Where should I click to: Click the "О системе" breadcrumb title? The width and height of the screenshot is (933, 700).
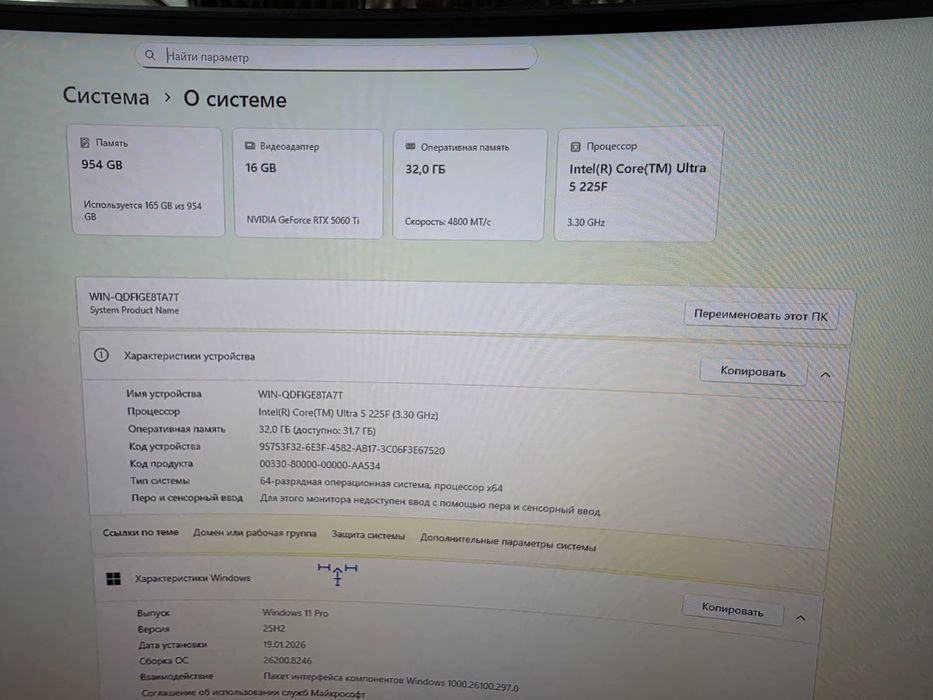click(x=235, y=99)
